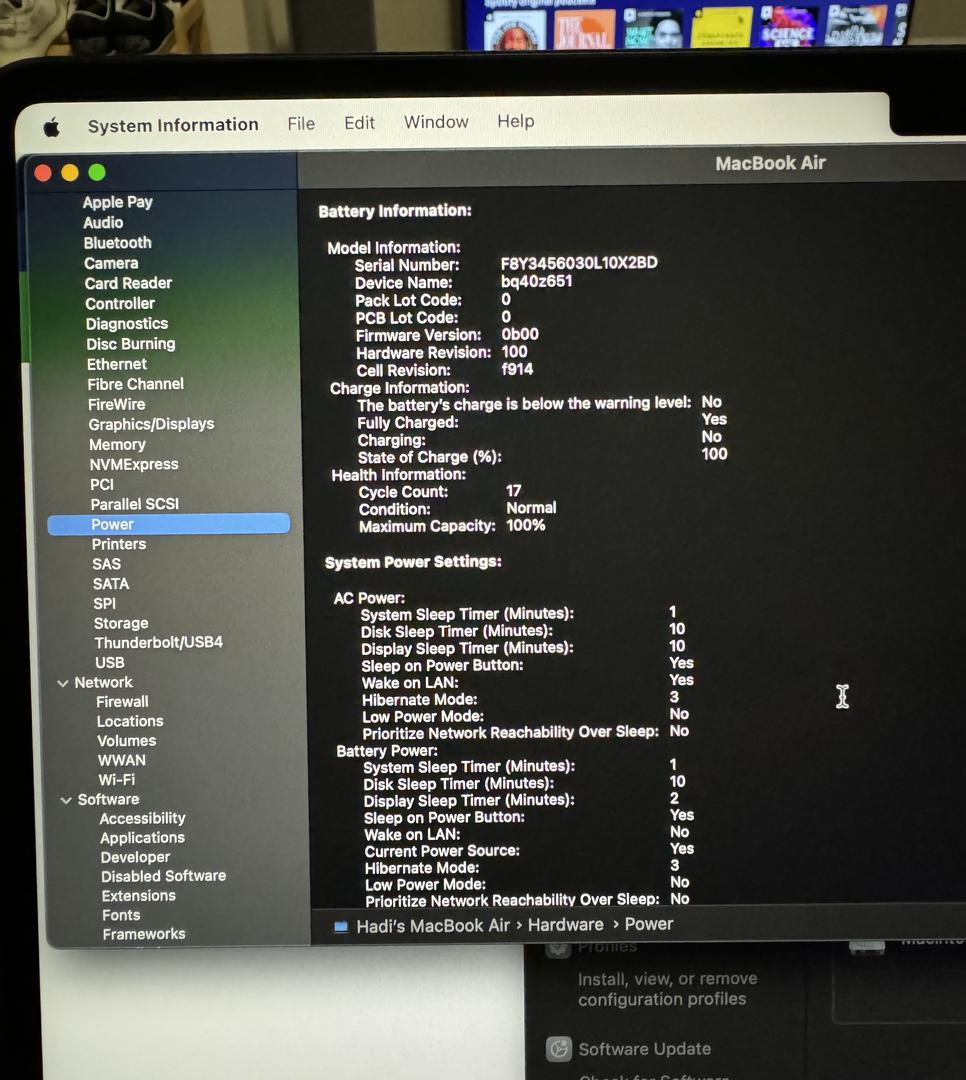Select the highlighted Power sidebar item

click(x=169, y=524)
